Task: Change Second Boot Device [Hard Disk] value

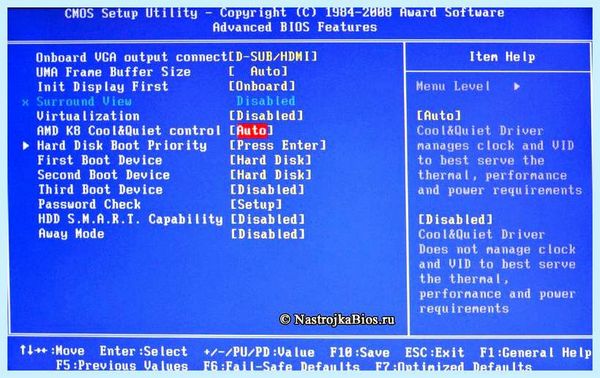Action: 271,175
